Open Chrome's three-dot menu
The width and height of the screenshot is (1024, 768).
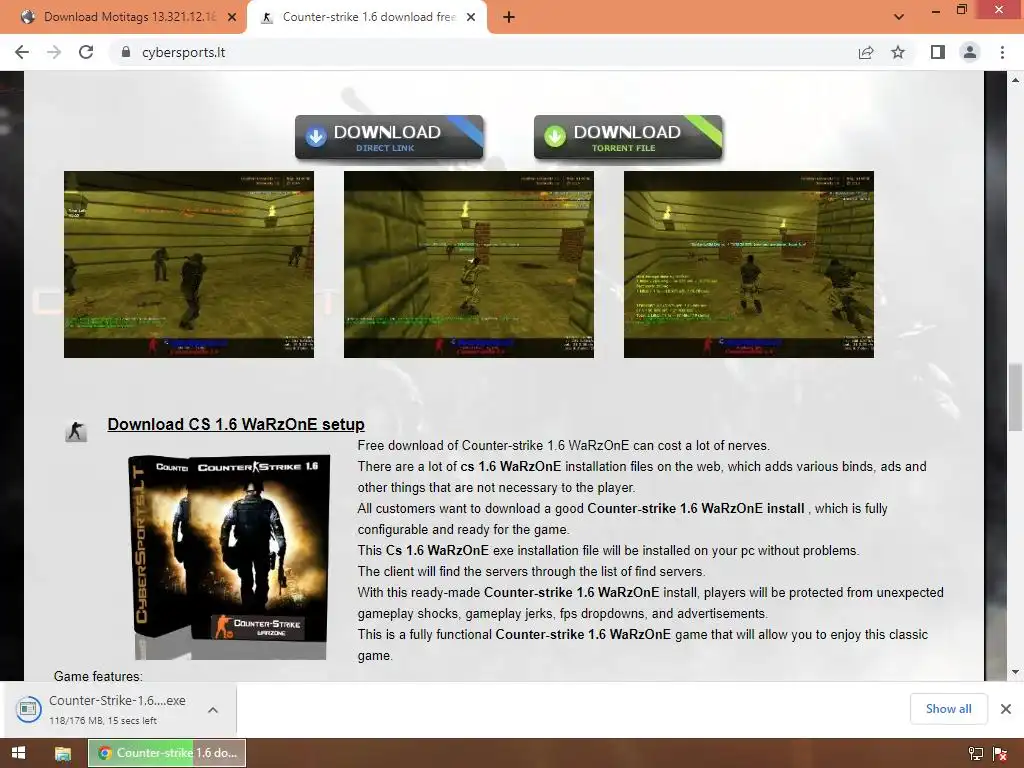(x=1002, y=52)
